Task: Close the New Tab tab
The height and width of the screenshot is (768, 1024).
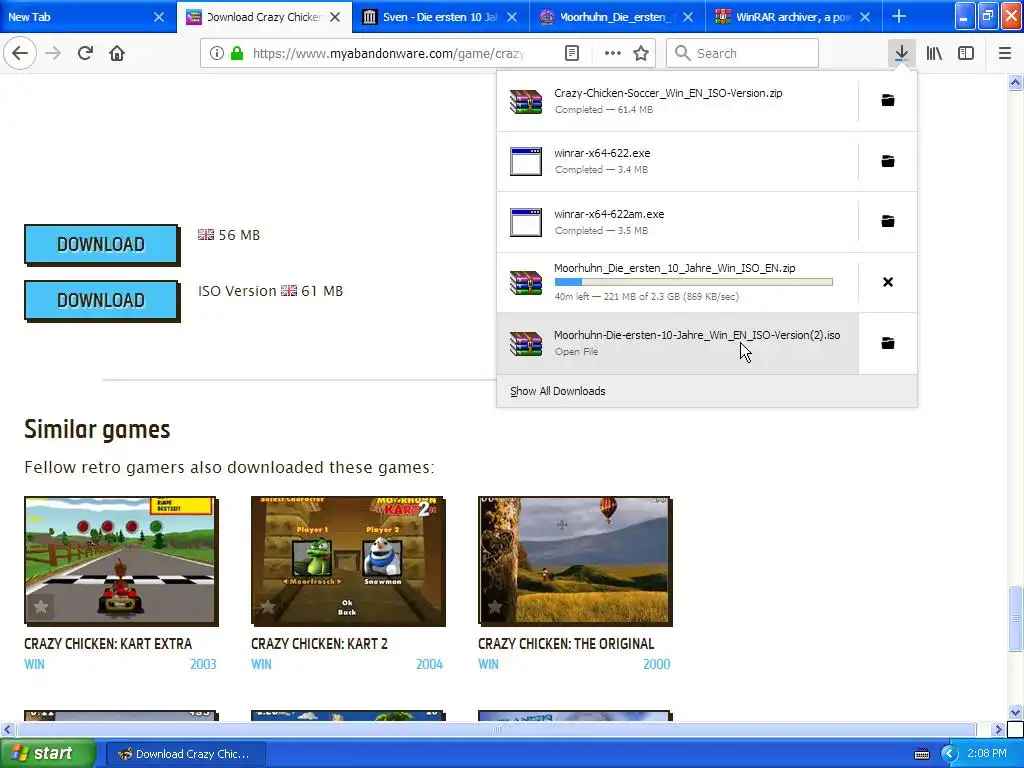Action: 159,17
